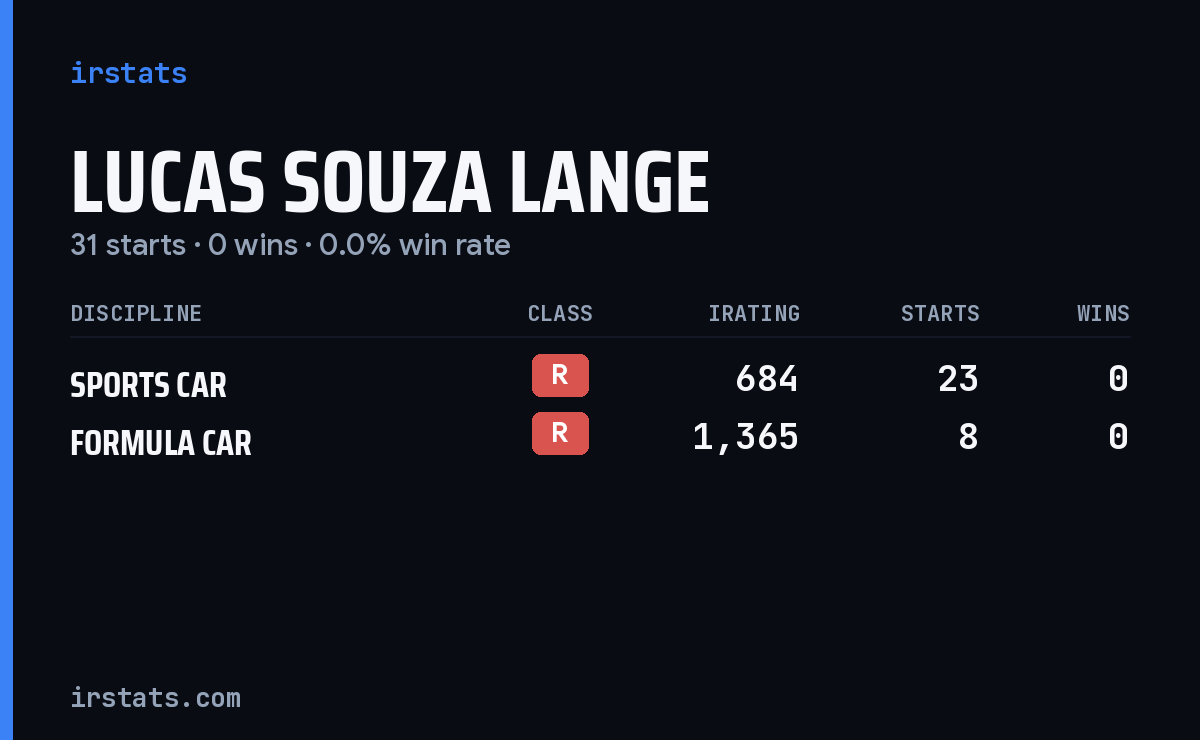The height and width of the screenshot is (740, 1200).
Task: Click the blue accent bar on left edge
Action: (x=6, y=370)
